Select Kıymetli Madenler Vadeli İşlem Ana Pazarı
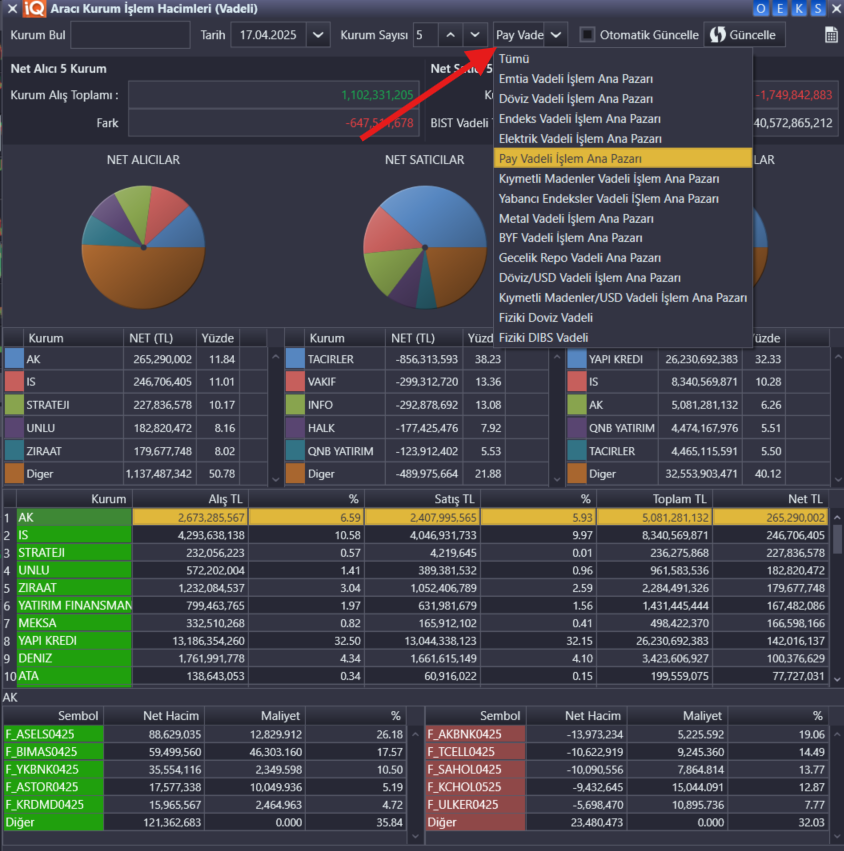 point(623,179)
